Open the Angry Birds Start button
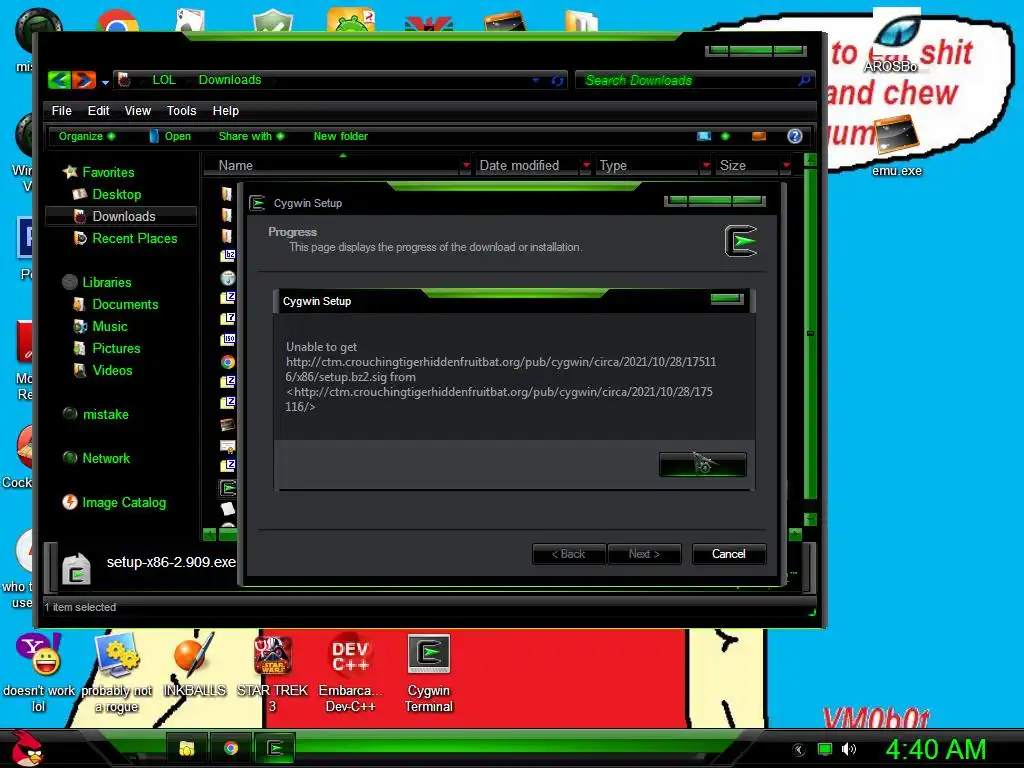 click(x=26, y=748)
